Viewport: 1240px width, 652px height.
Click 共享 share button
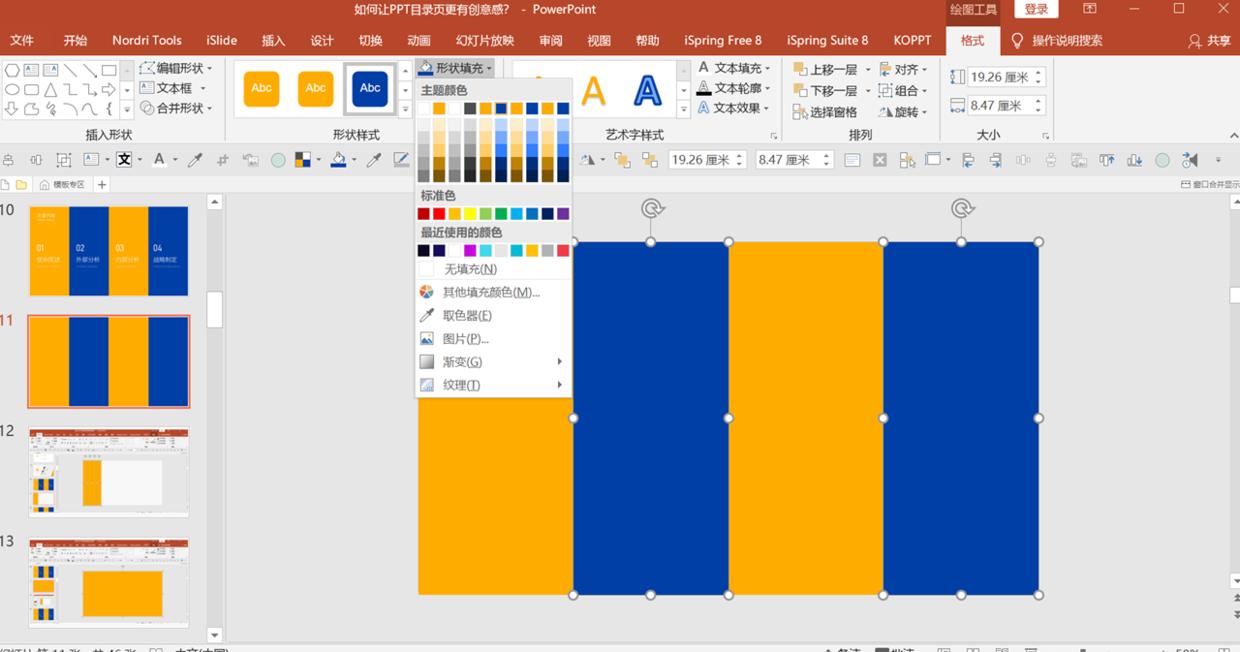[x=1209, y=41]
